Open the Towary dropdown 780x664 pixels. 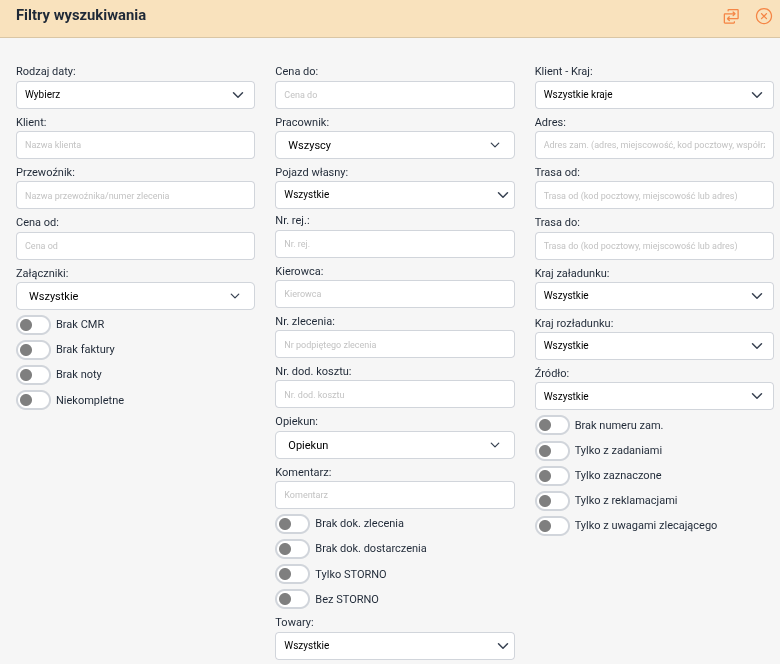[x=394, y=646]
